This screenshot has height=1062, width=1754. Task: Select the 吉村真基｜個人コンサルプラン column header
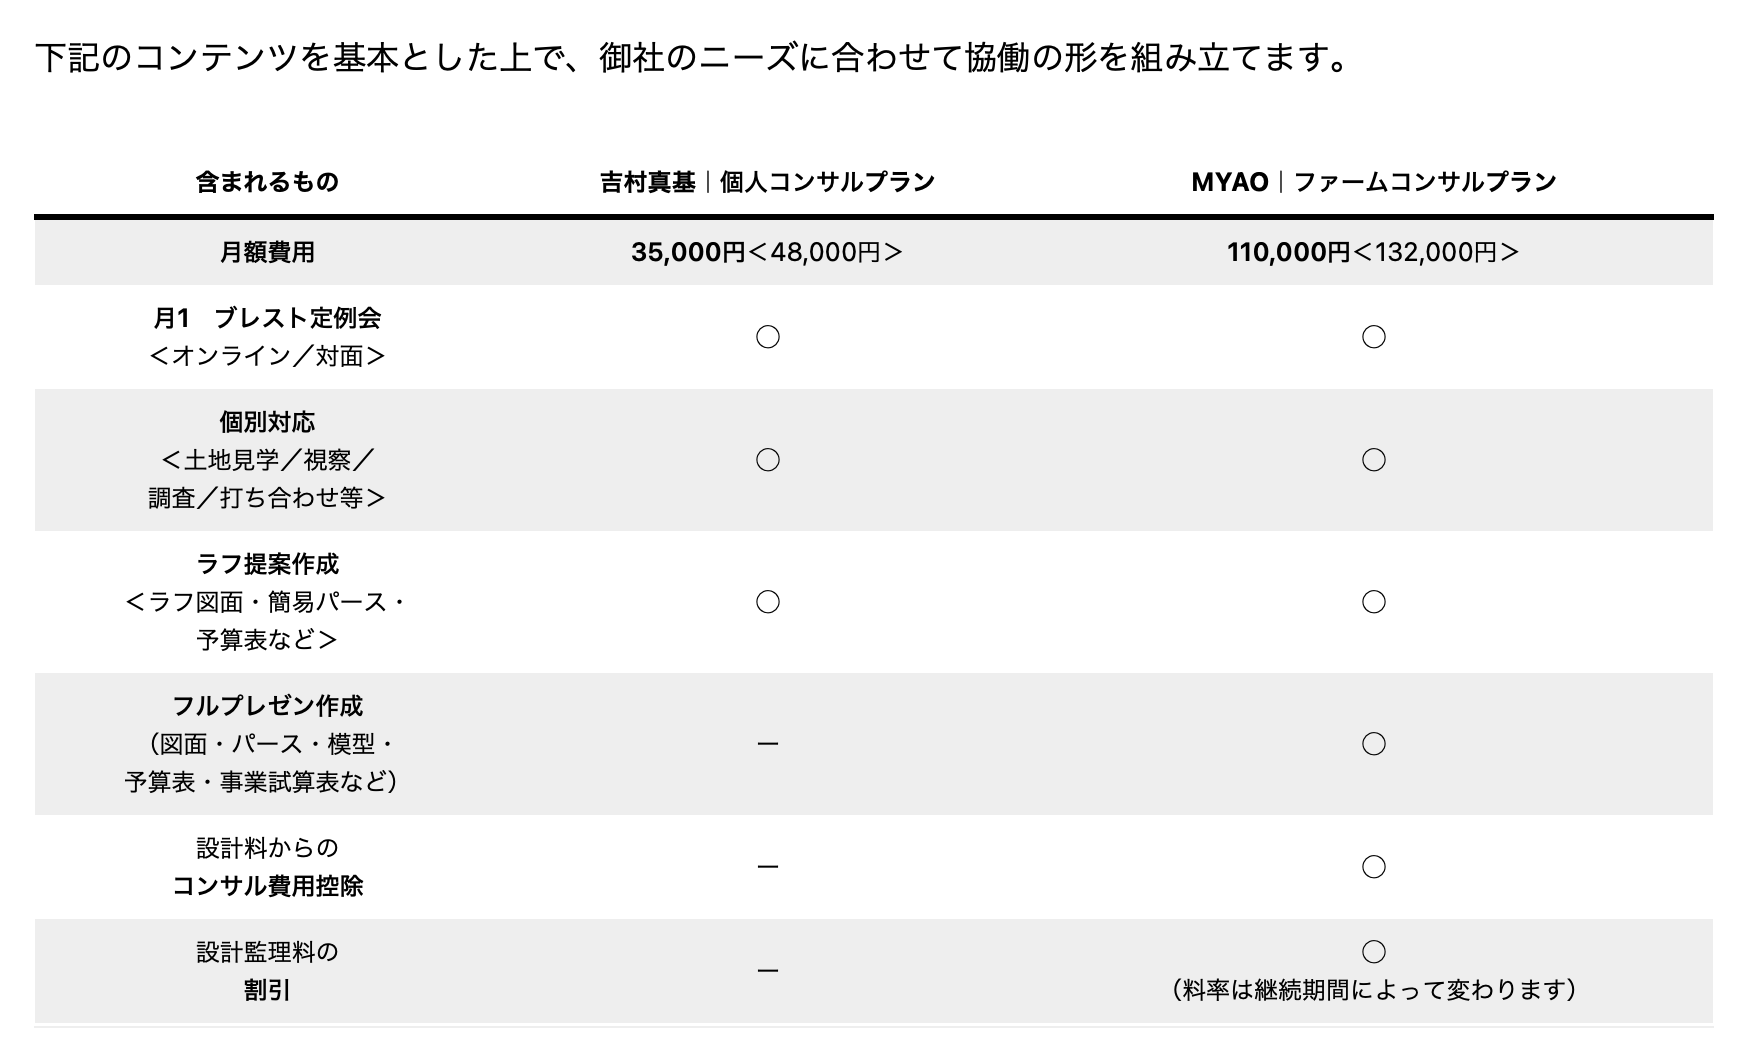[767, 182]
